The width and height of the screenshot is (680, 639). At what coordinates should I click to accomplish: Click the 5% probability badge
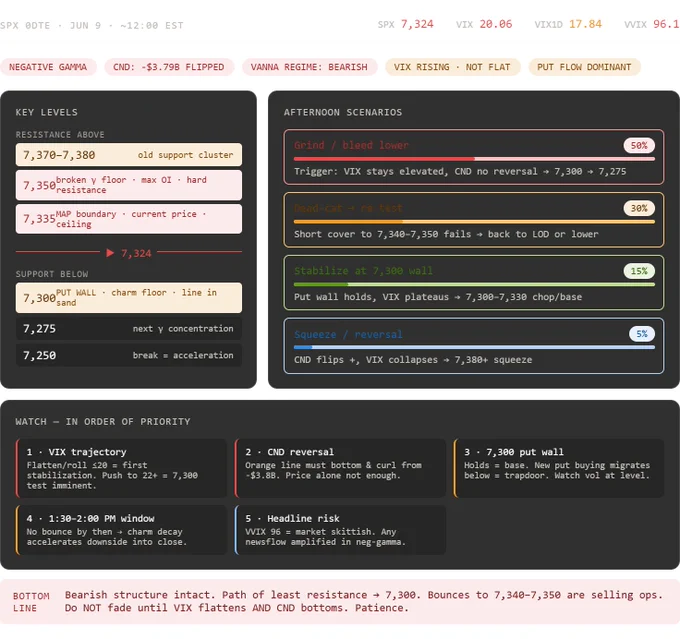click(642, 334)
